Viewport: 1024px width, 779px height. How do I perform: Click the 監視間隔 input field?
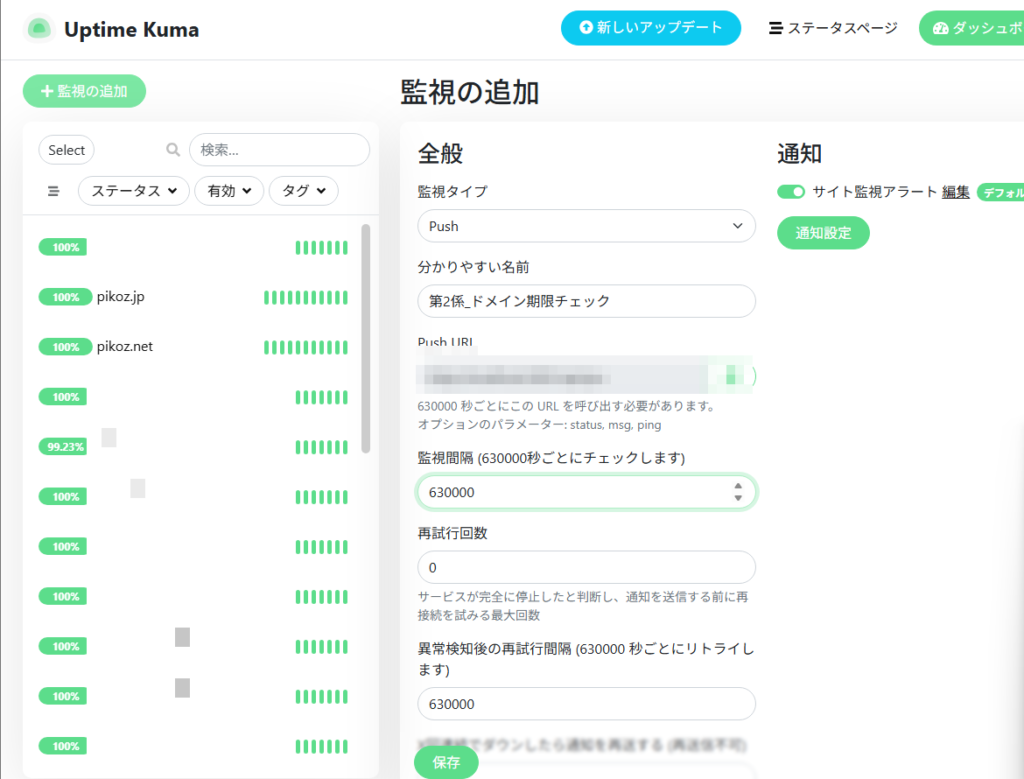tap(586, 492)
